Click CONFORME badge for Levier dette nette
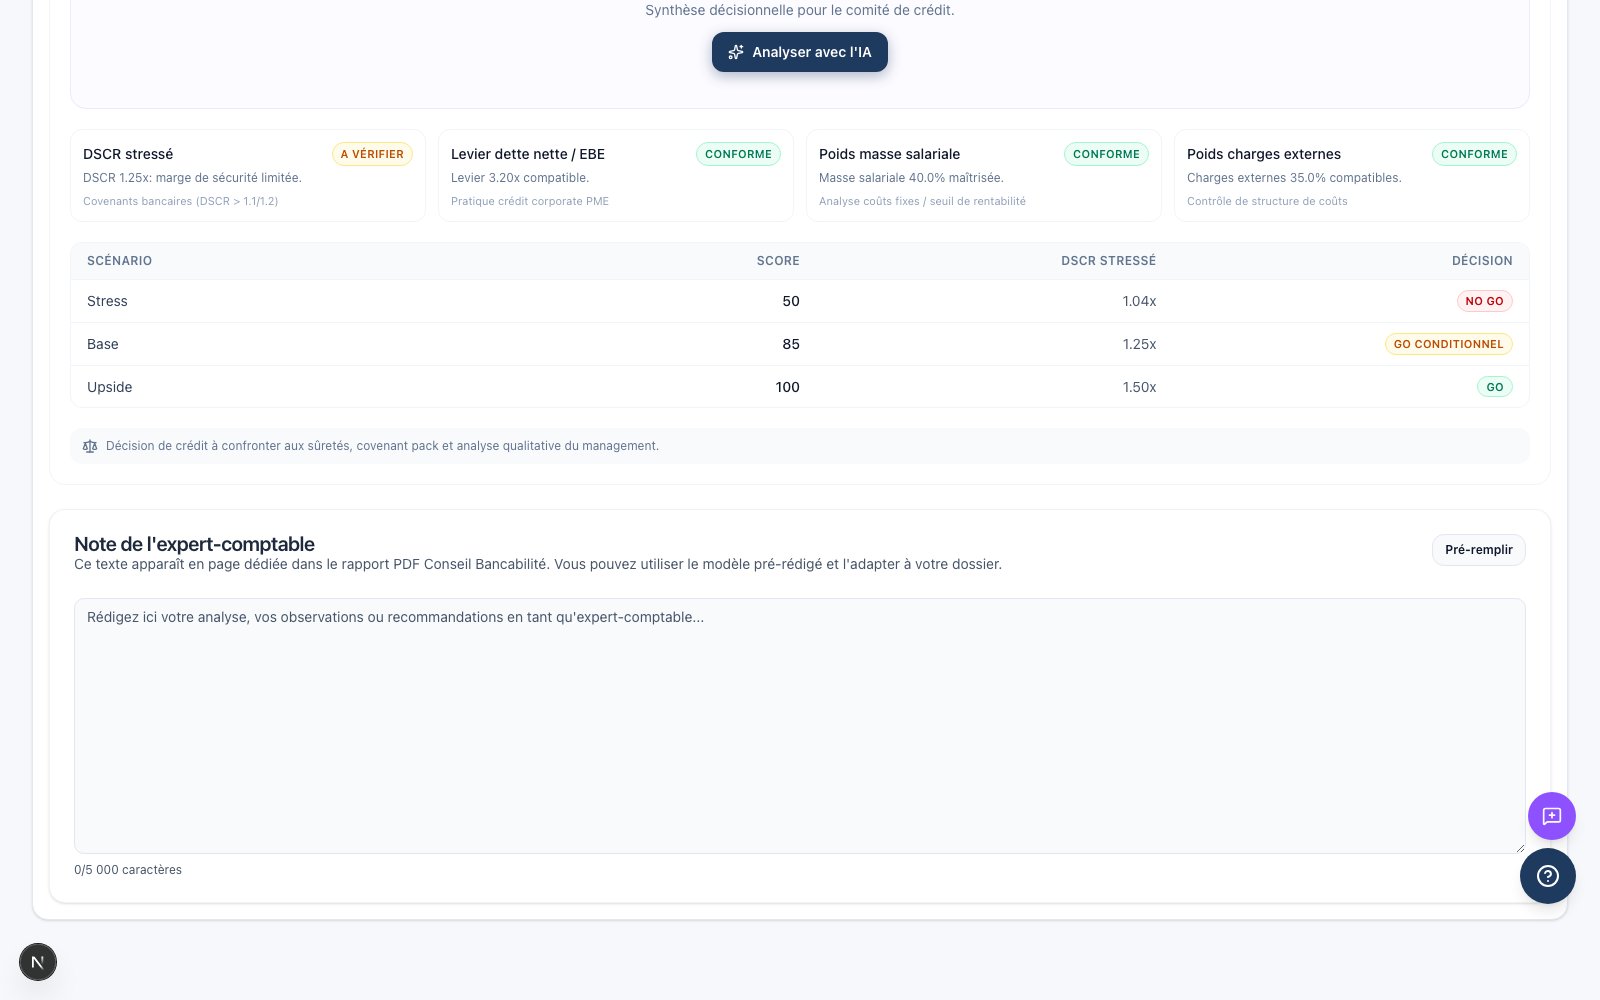1600x1000 pixels. pyautogui.click(x=738, y=154)
